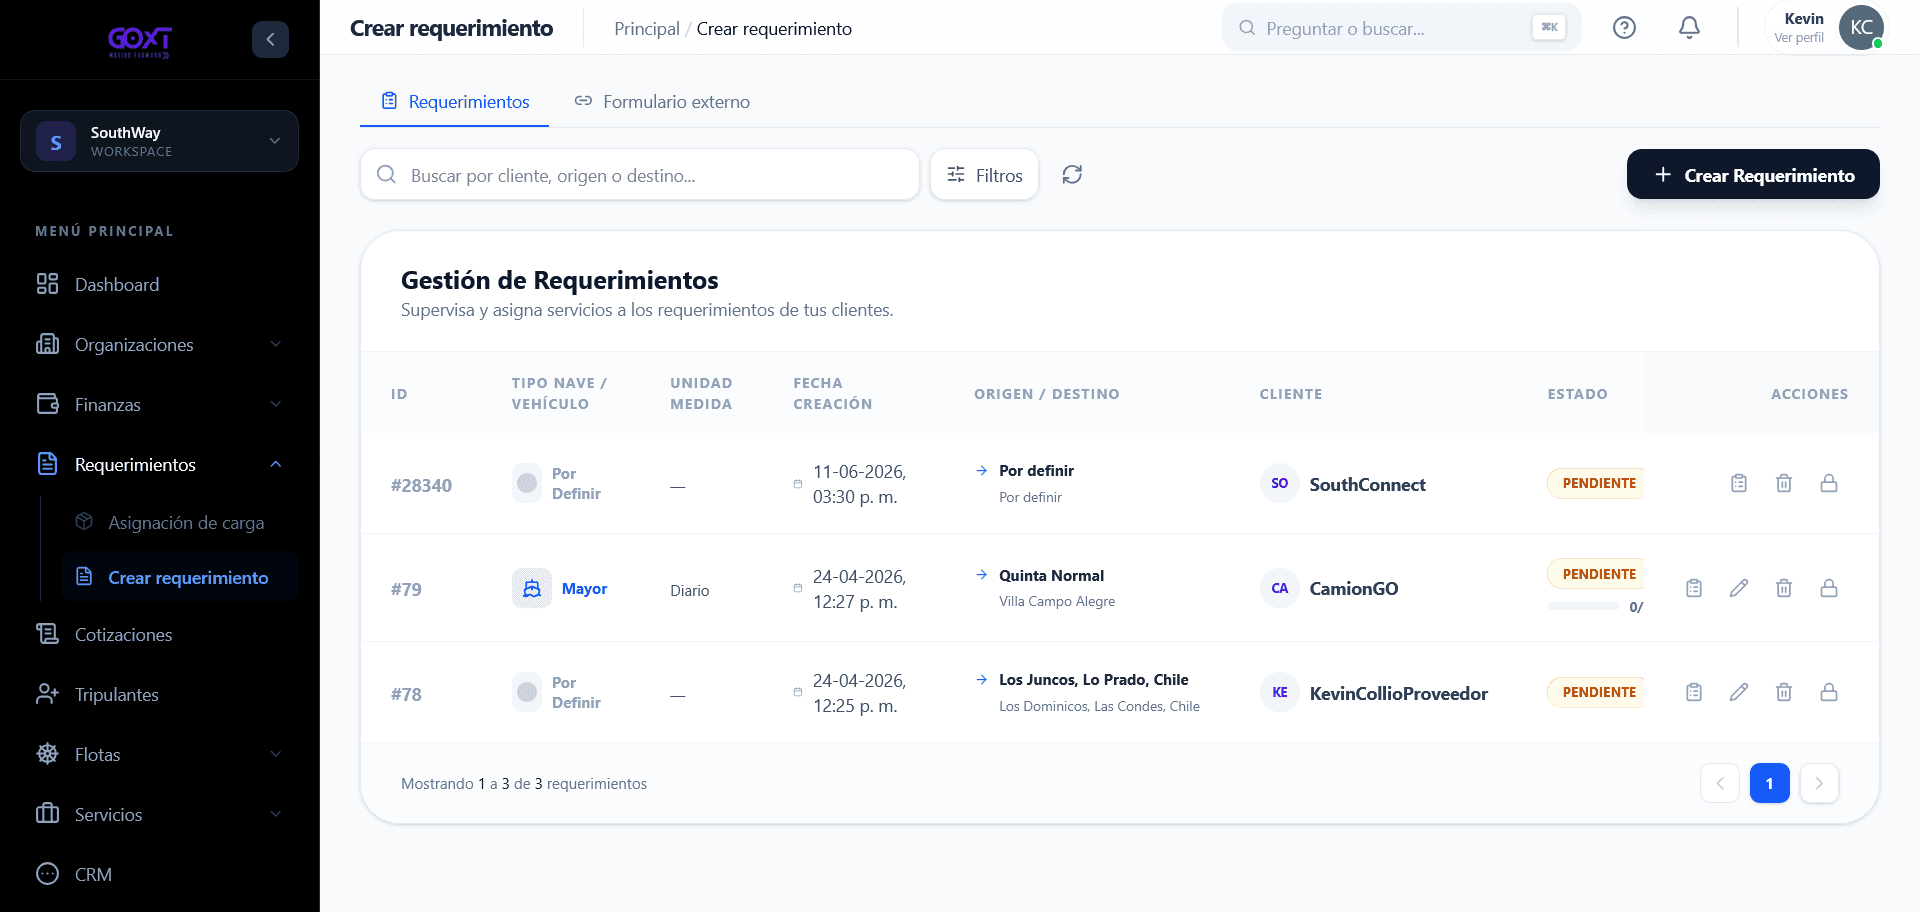Screen dimensions: 1920x912
Task: Focus the Preguntar o buscar field
Action: (x=1401, y=28)
